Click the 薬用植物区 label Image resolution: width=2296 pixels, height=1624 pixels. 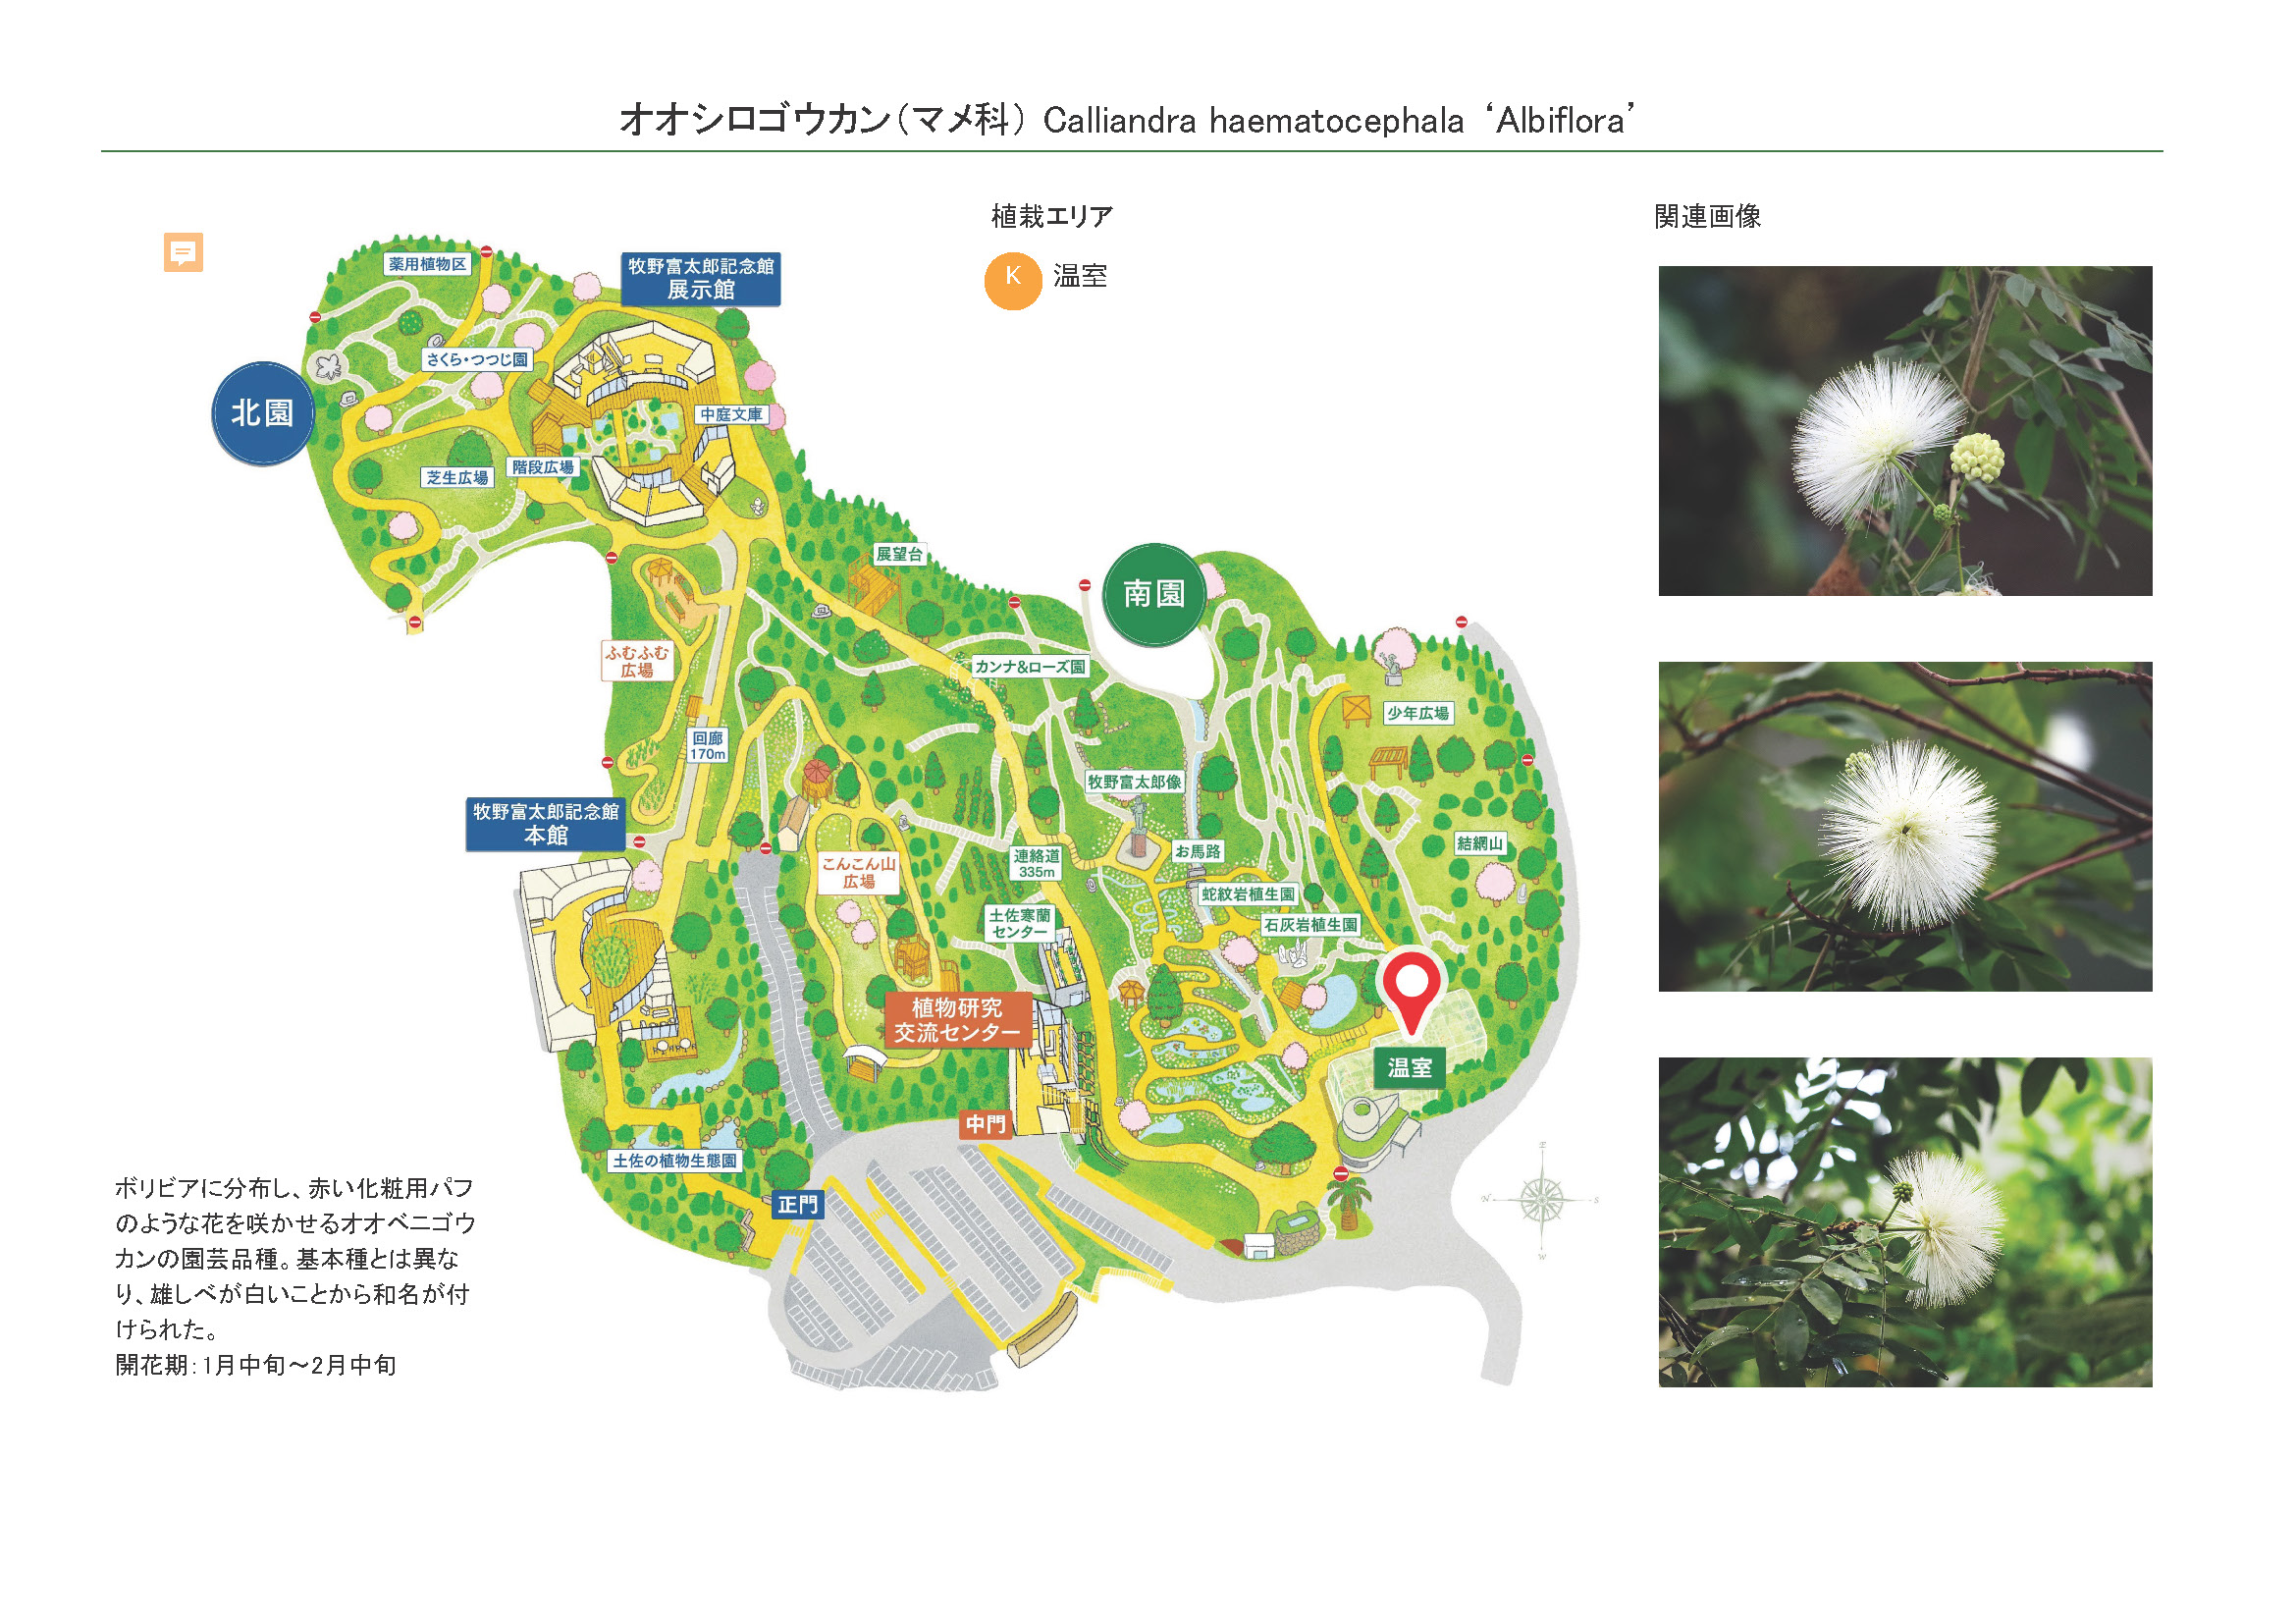tap(427, 264)
